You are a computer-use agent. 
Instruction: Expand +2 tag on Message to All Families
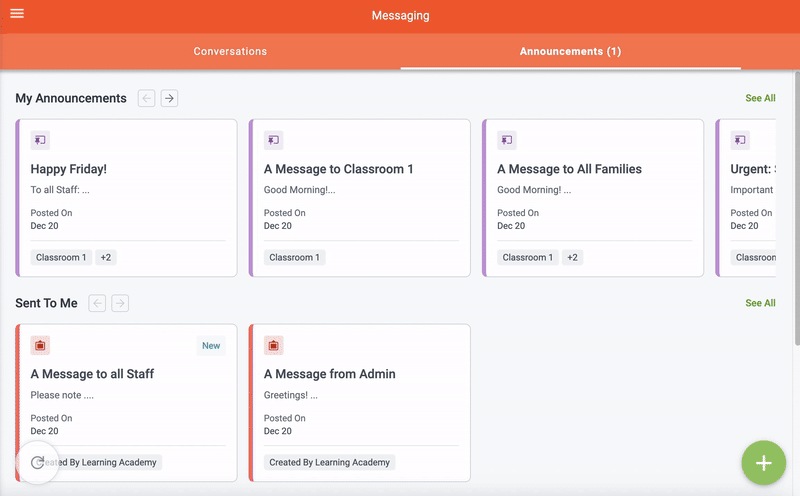(572, 257)
